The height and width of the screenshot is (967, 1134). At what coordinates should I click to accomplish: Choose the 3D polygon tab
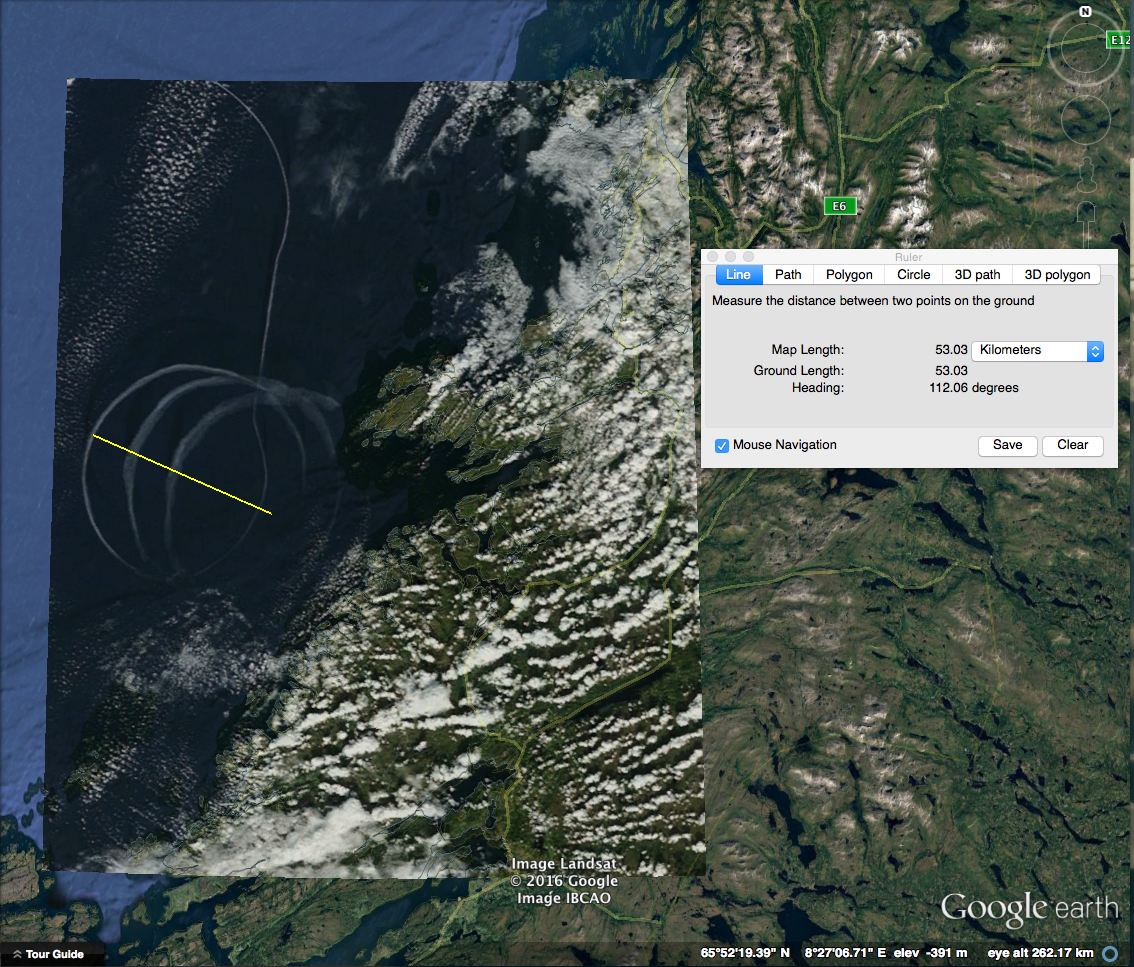(x=1057, y=274)
